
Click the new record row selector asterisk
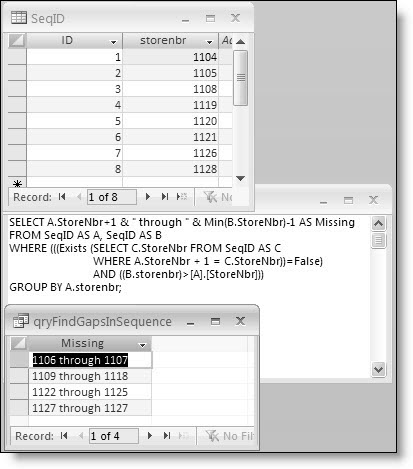pos(17,182)
